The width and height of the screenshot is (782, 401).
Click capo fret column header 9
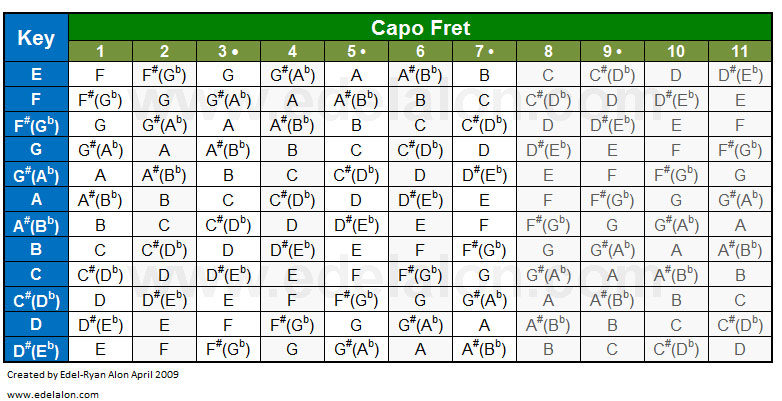click(612, 51)
